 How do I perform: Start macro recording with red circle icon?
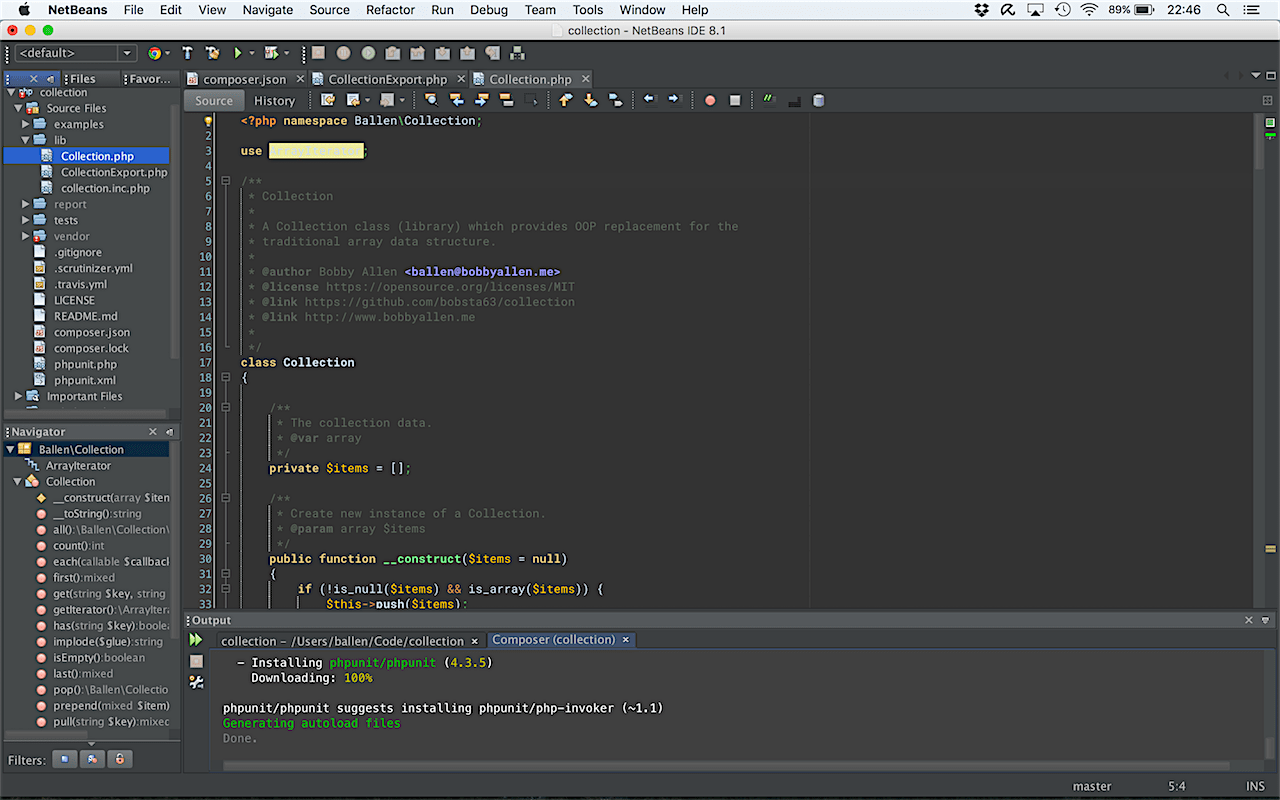coord(710,101)
